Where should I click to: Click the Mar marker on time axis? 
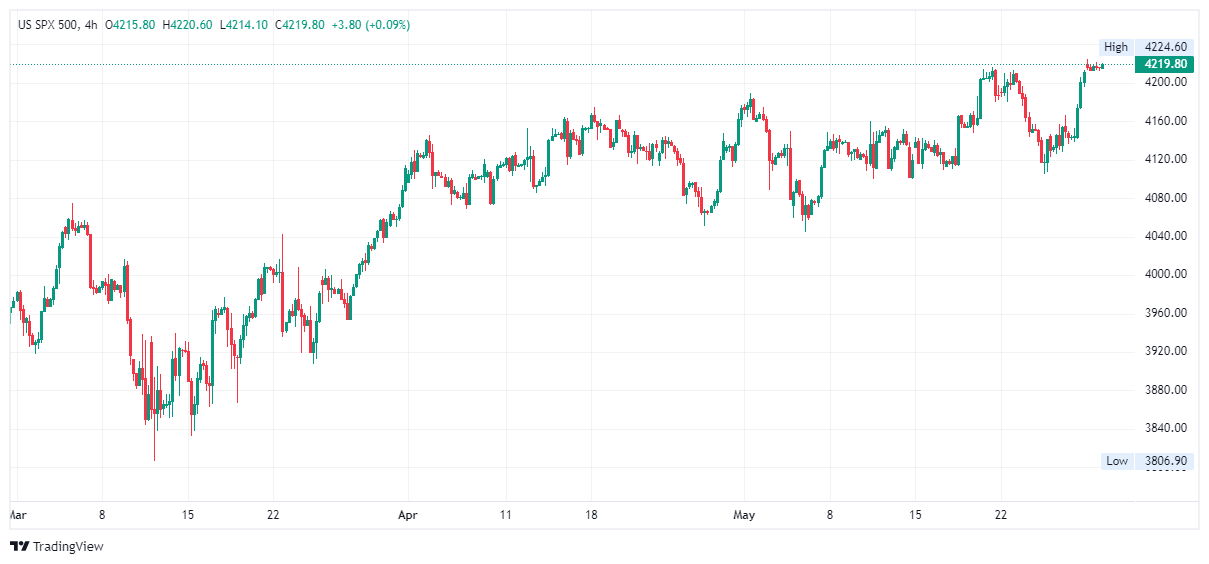coord(16,515)
